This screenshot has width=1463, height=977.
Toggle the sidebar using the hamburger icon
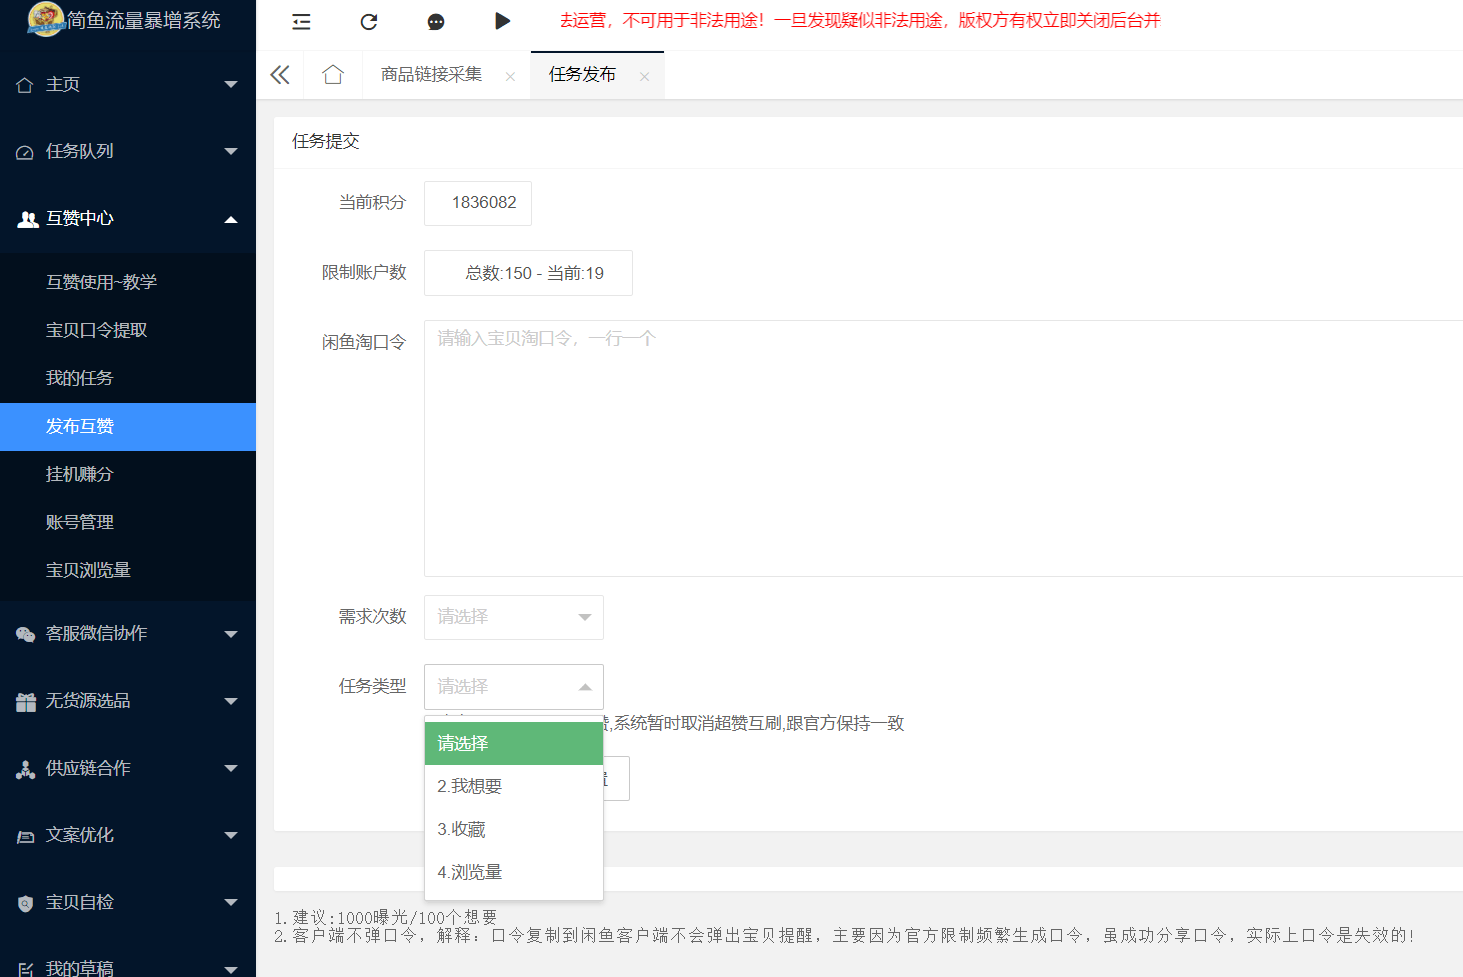coord(300,22)
